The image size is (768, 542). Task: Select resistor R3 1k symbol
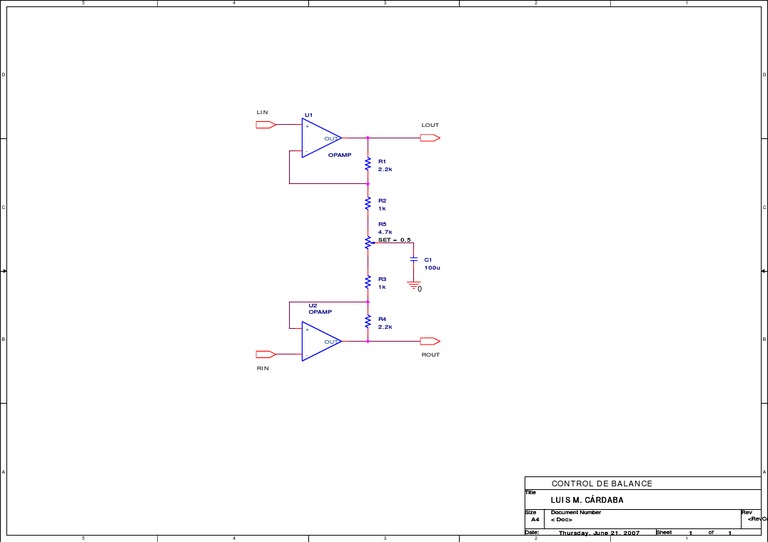368,282
